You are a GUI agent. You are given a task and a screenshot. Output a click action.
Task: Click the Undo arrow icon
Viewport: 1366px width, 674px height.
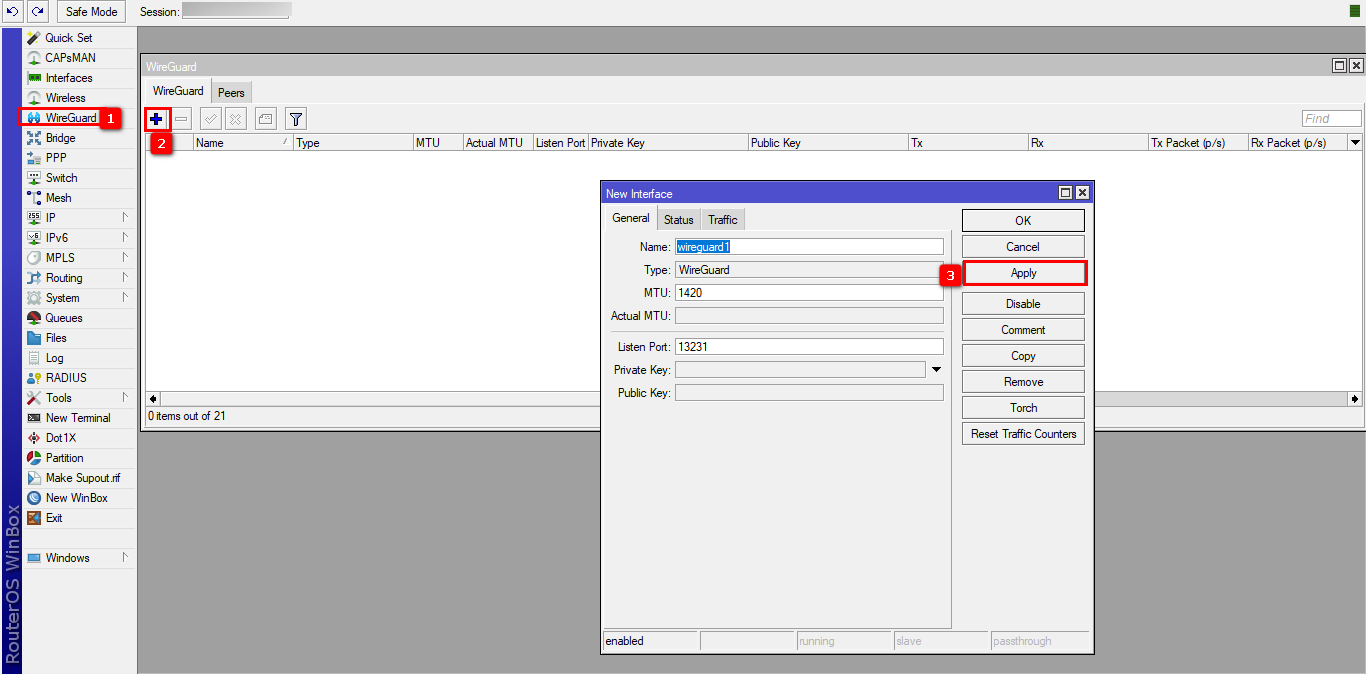tap(12, 11)
